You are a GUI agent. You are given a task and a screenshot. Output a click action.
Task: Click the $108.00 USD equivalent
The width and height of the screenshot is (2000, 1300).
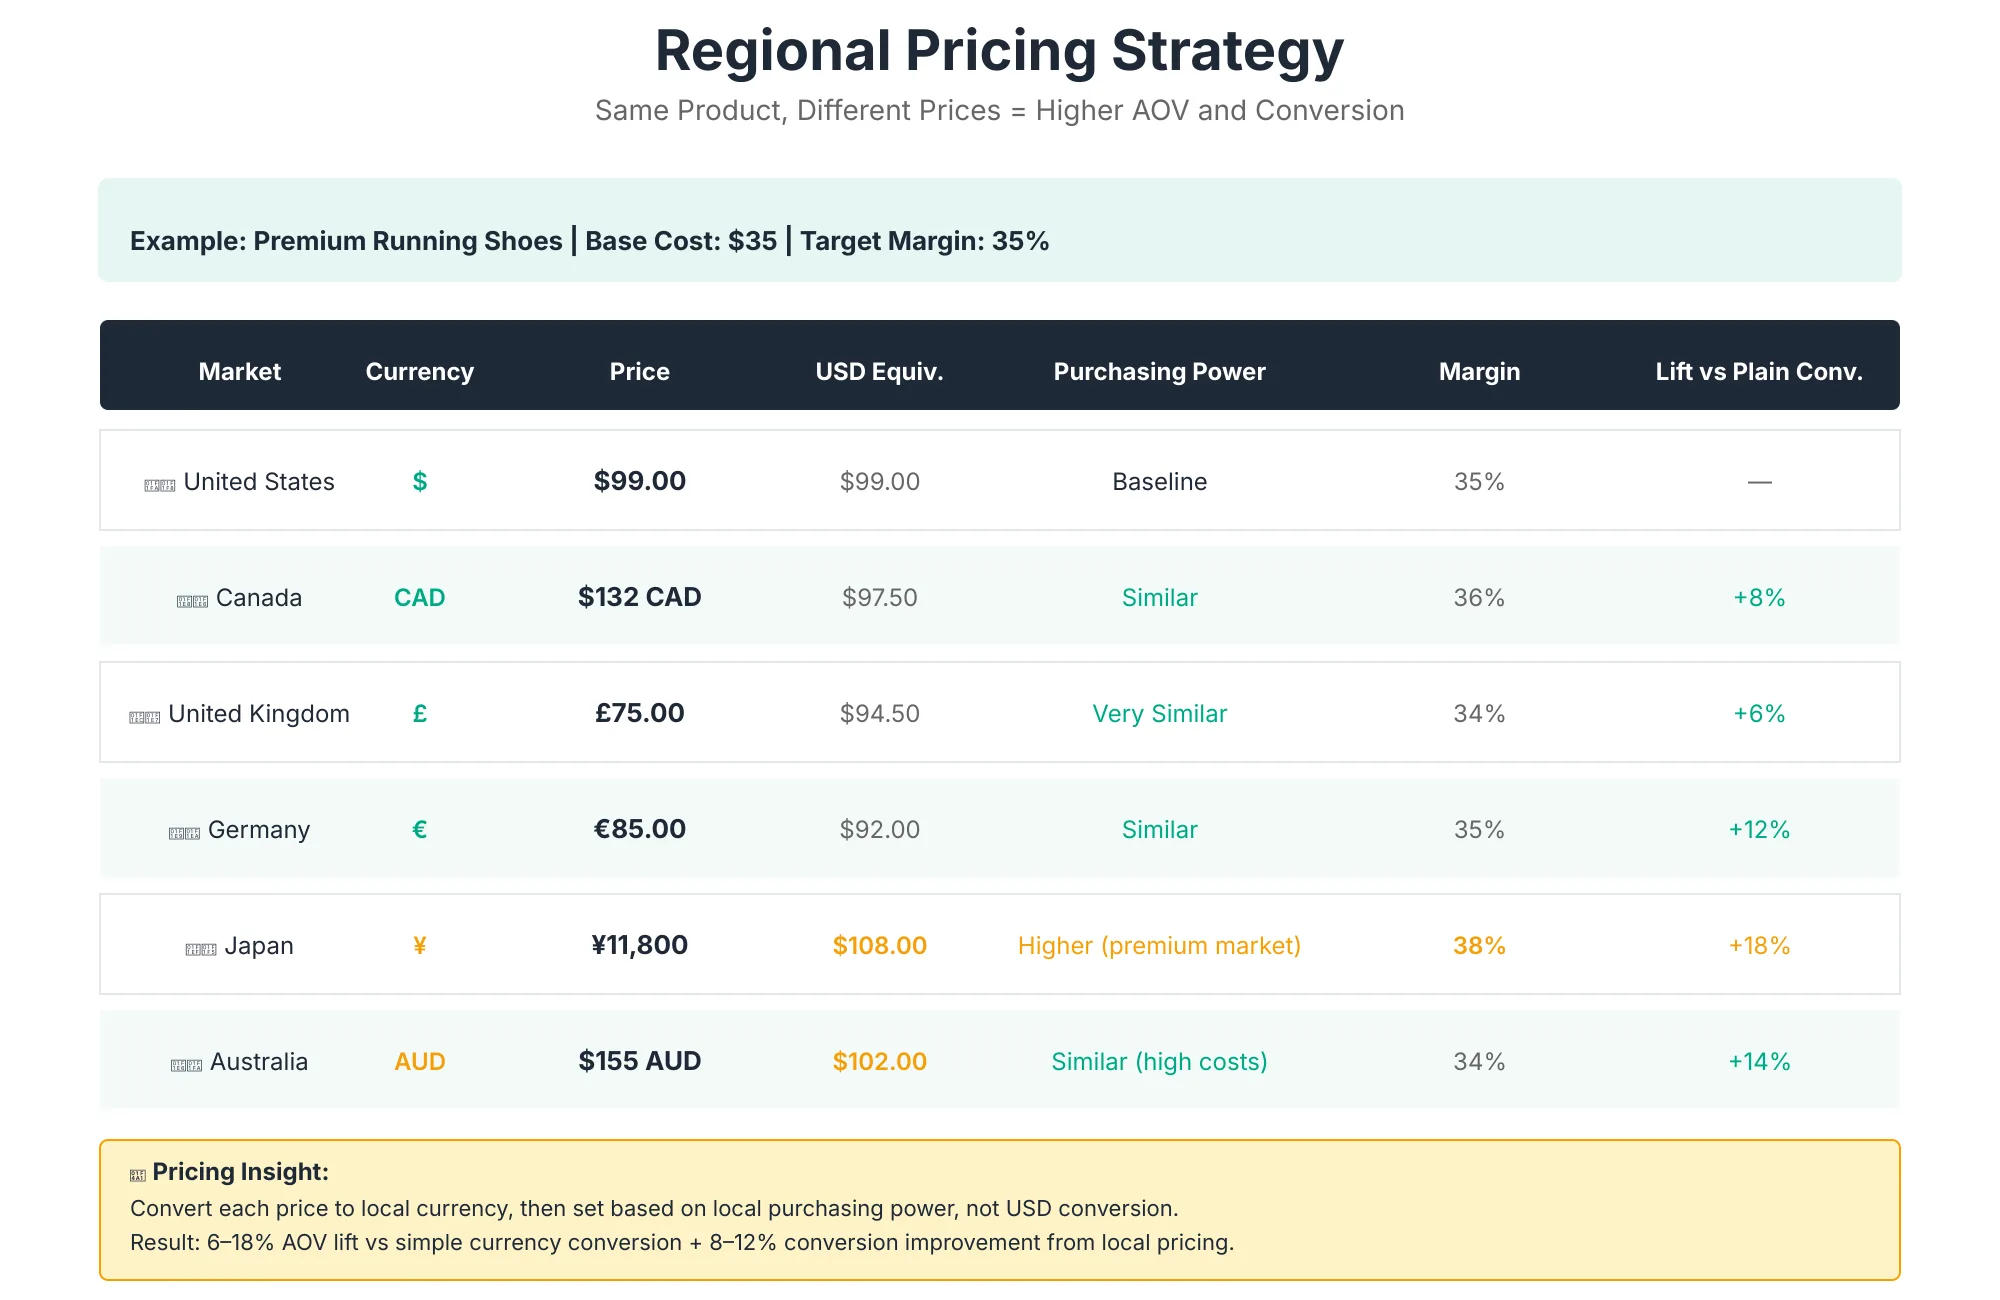(x=880, y=945)
